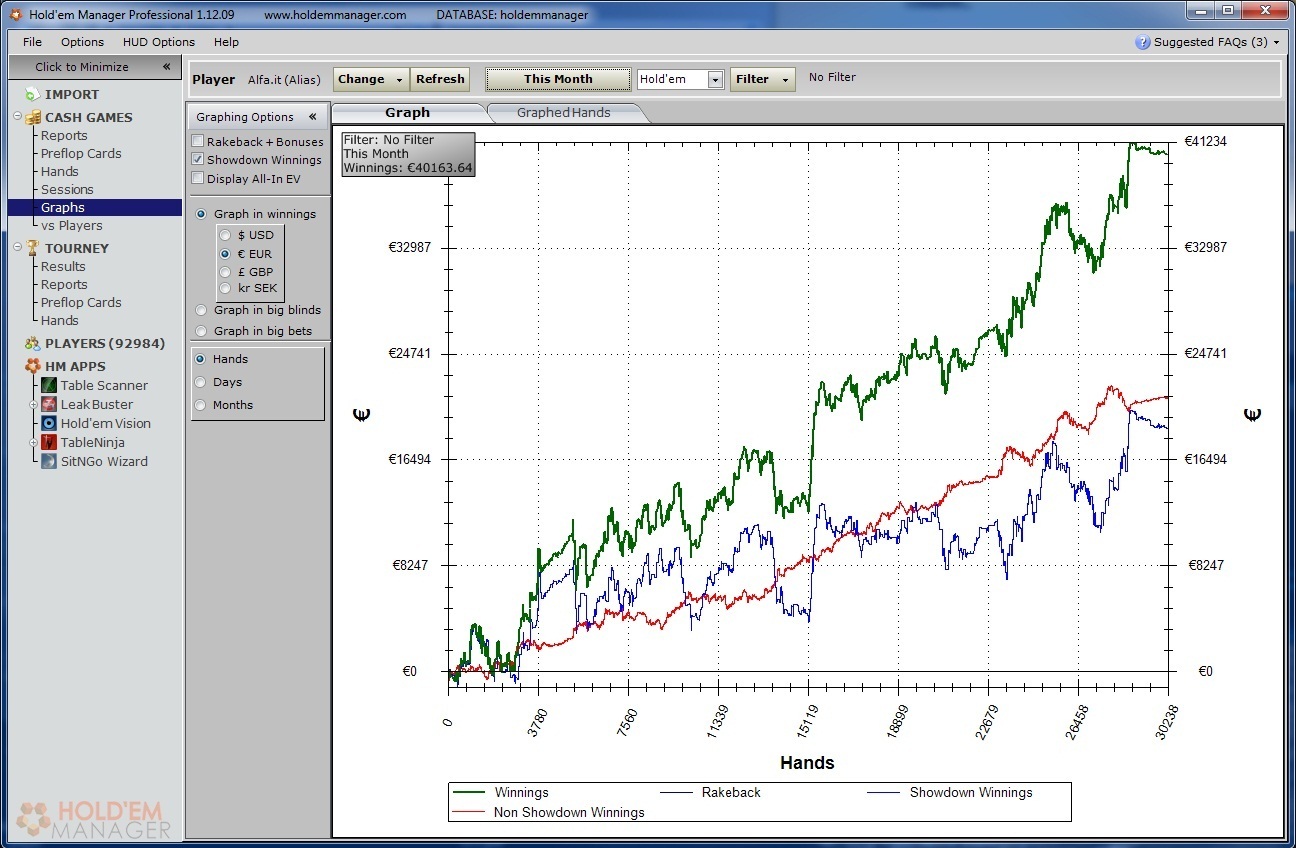Expand the TableNinja tree node
The image size is (1296, 848).
coord(34,442)
